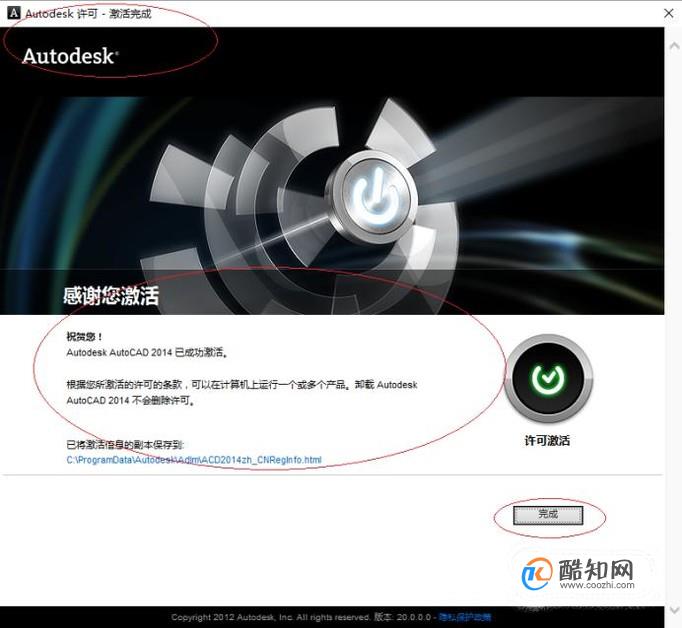The image size is (682, 628).
Task: Click the scroll down arrow on scrollbar
Action: (674, 610)
